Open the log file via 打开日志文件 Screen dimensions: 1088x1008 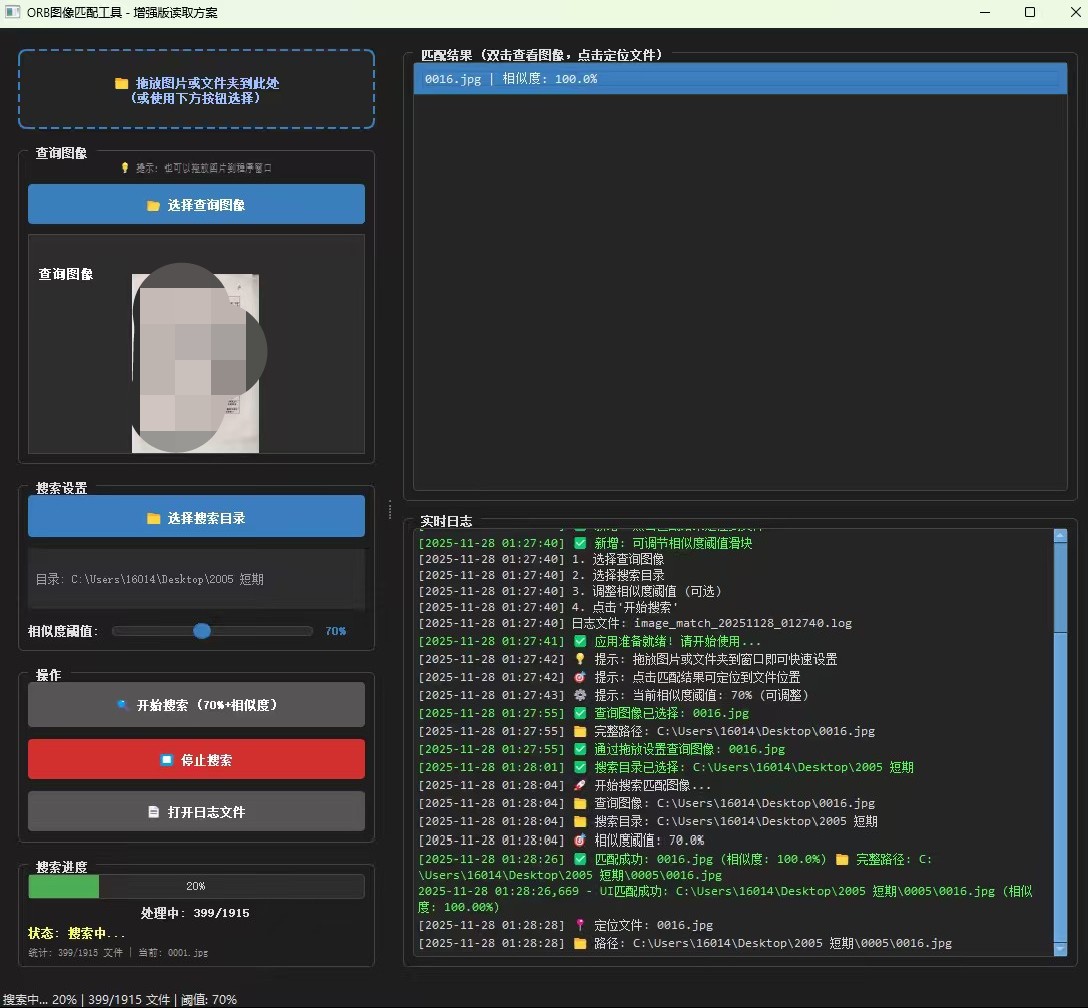tap(196, 812)
